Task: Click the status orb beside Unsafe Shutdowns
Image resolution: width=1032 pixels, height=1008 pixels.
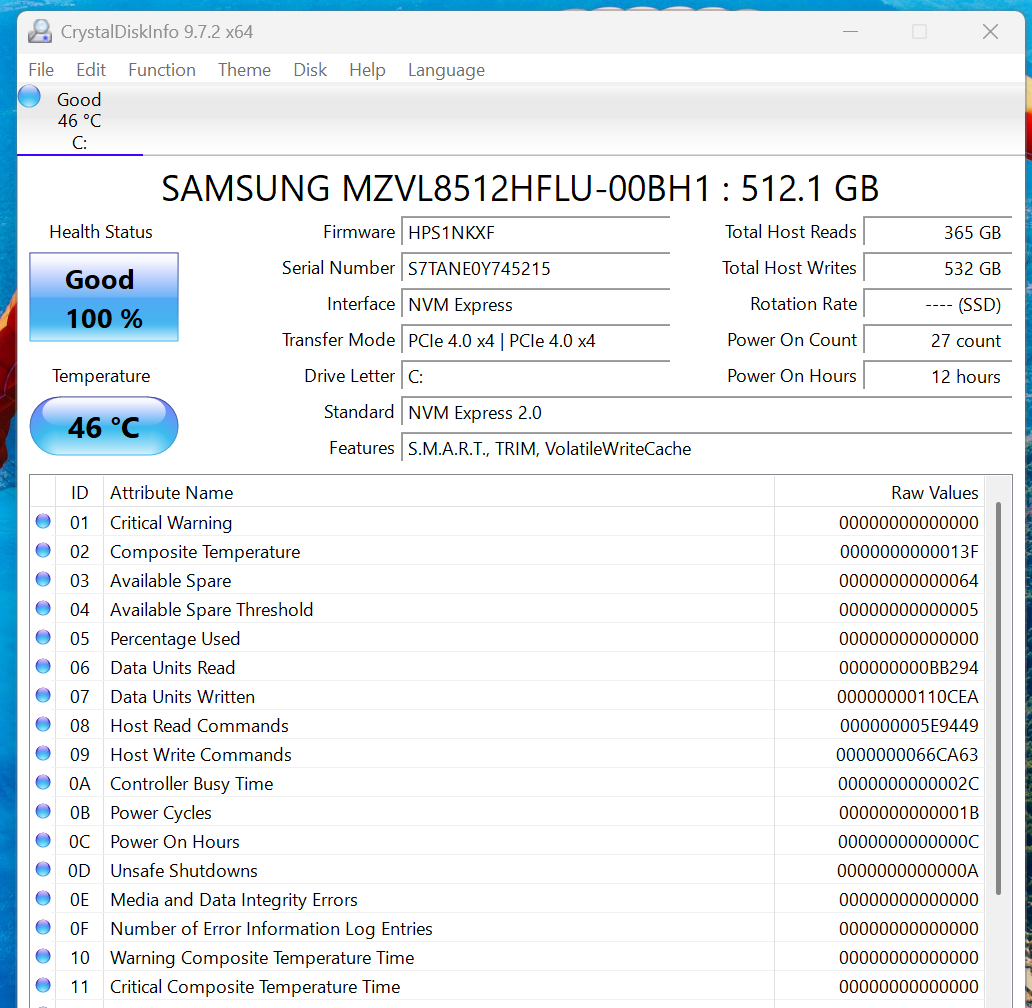Action: click(x=43, y=870)
